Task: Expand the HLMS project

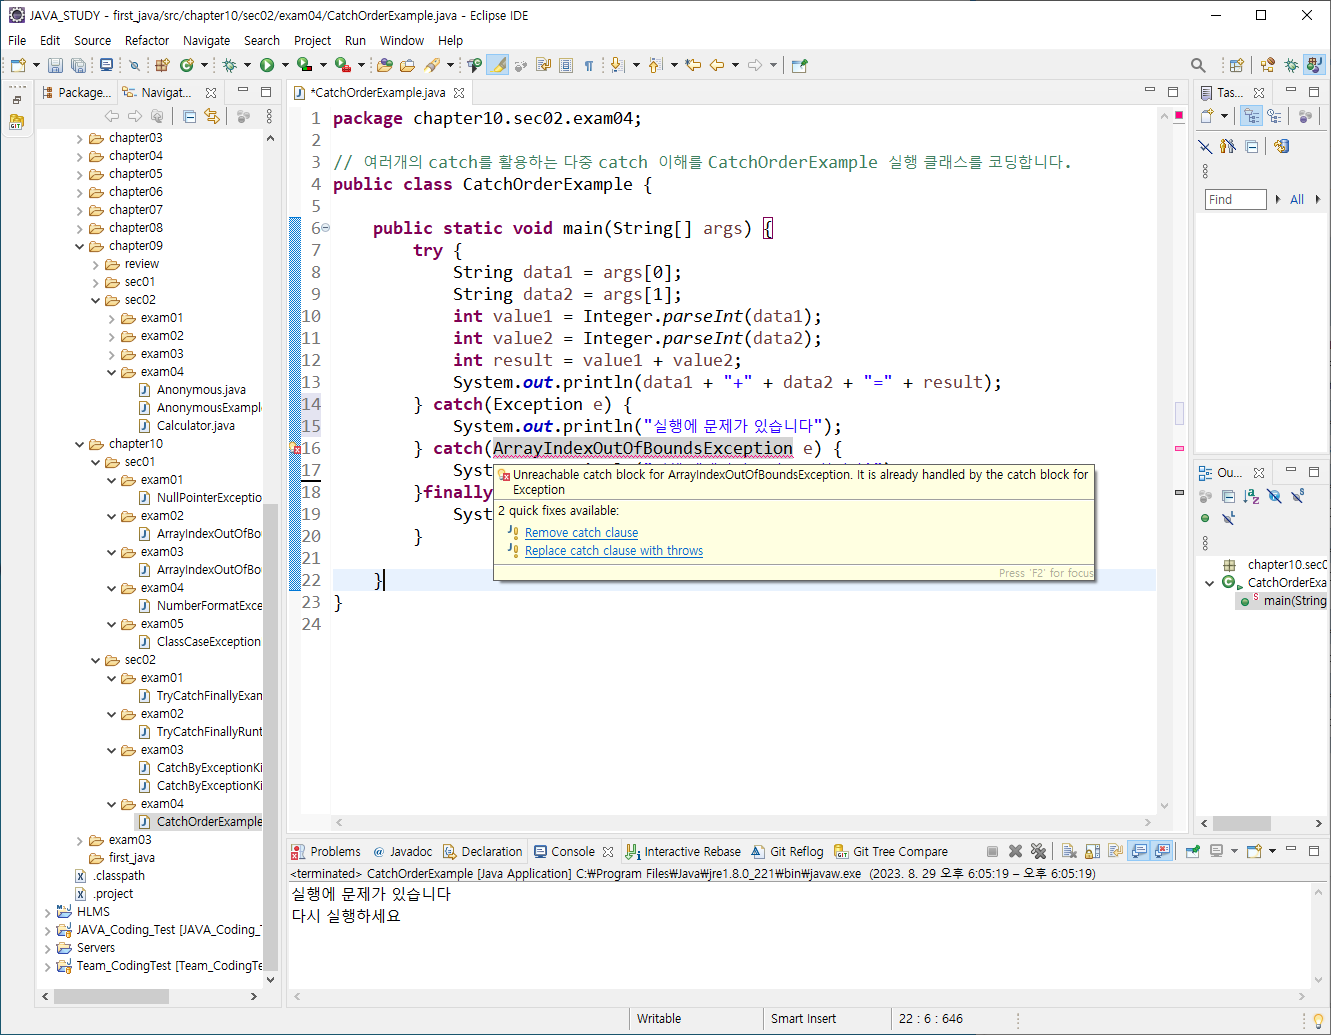Action: pos(48,912)
